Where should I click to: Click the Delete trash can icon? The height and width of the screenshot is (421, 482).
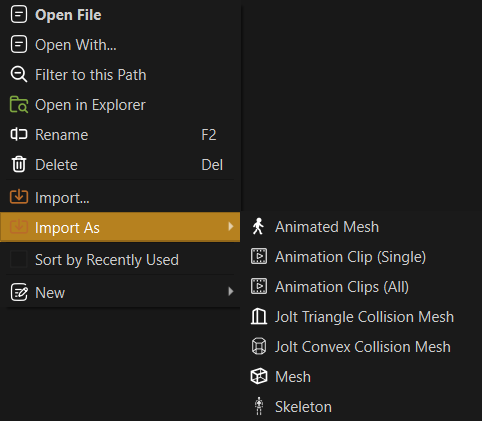point(19,164)
